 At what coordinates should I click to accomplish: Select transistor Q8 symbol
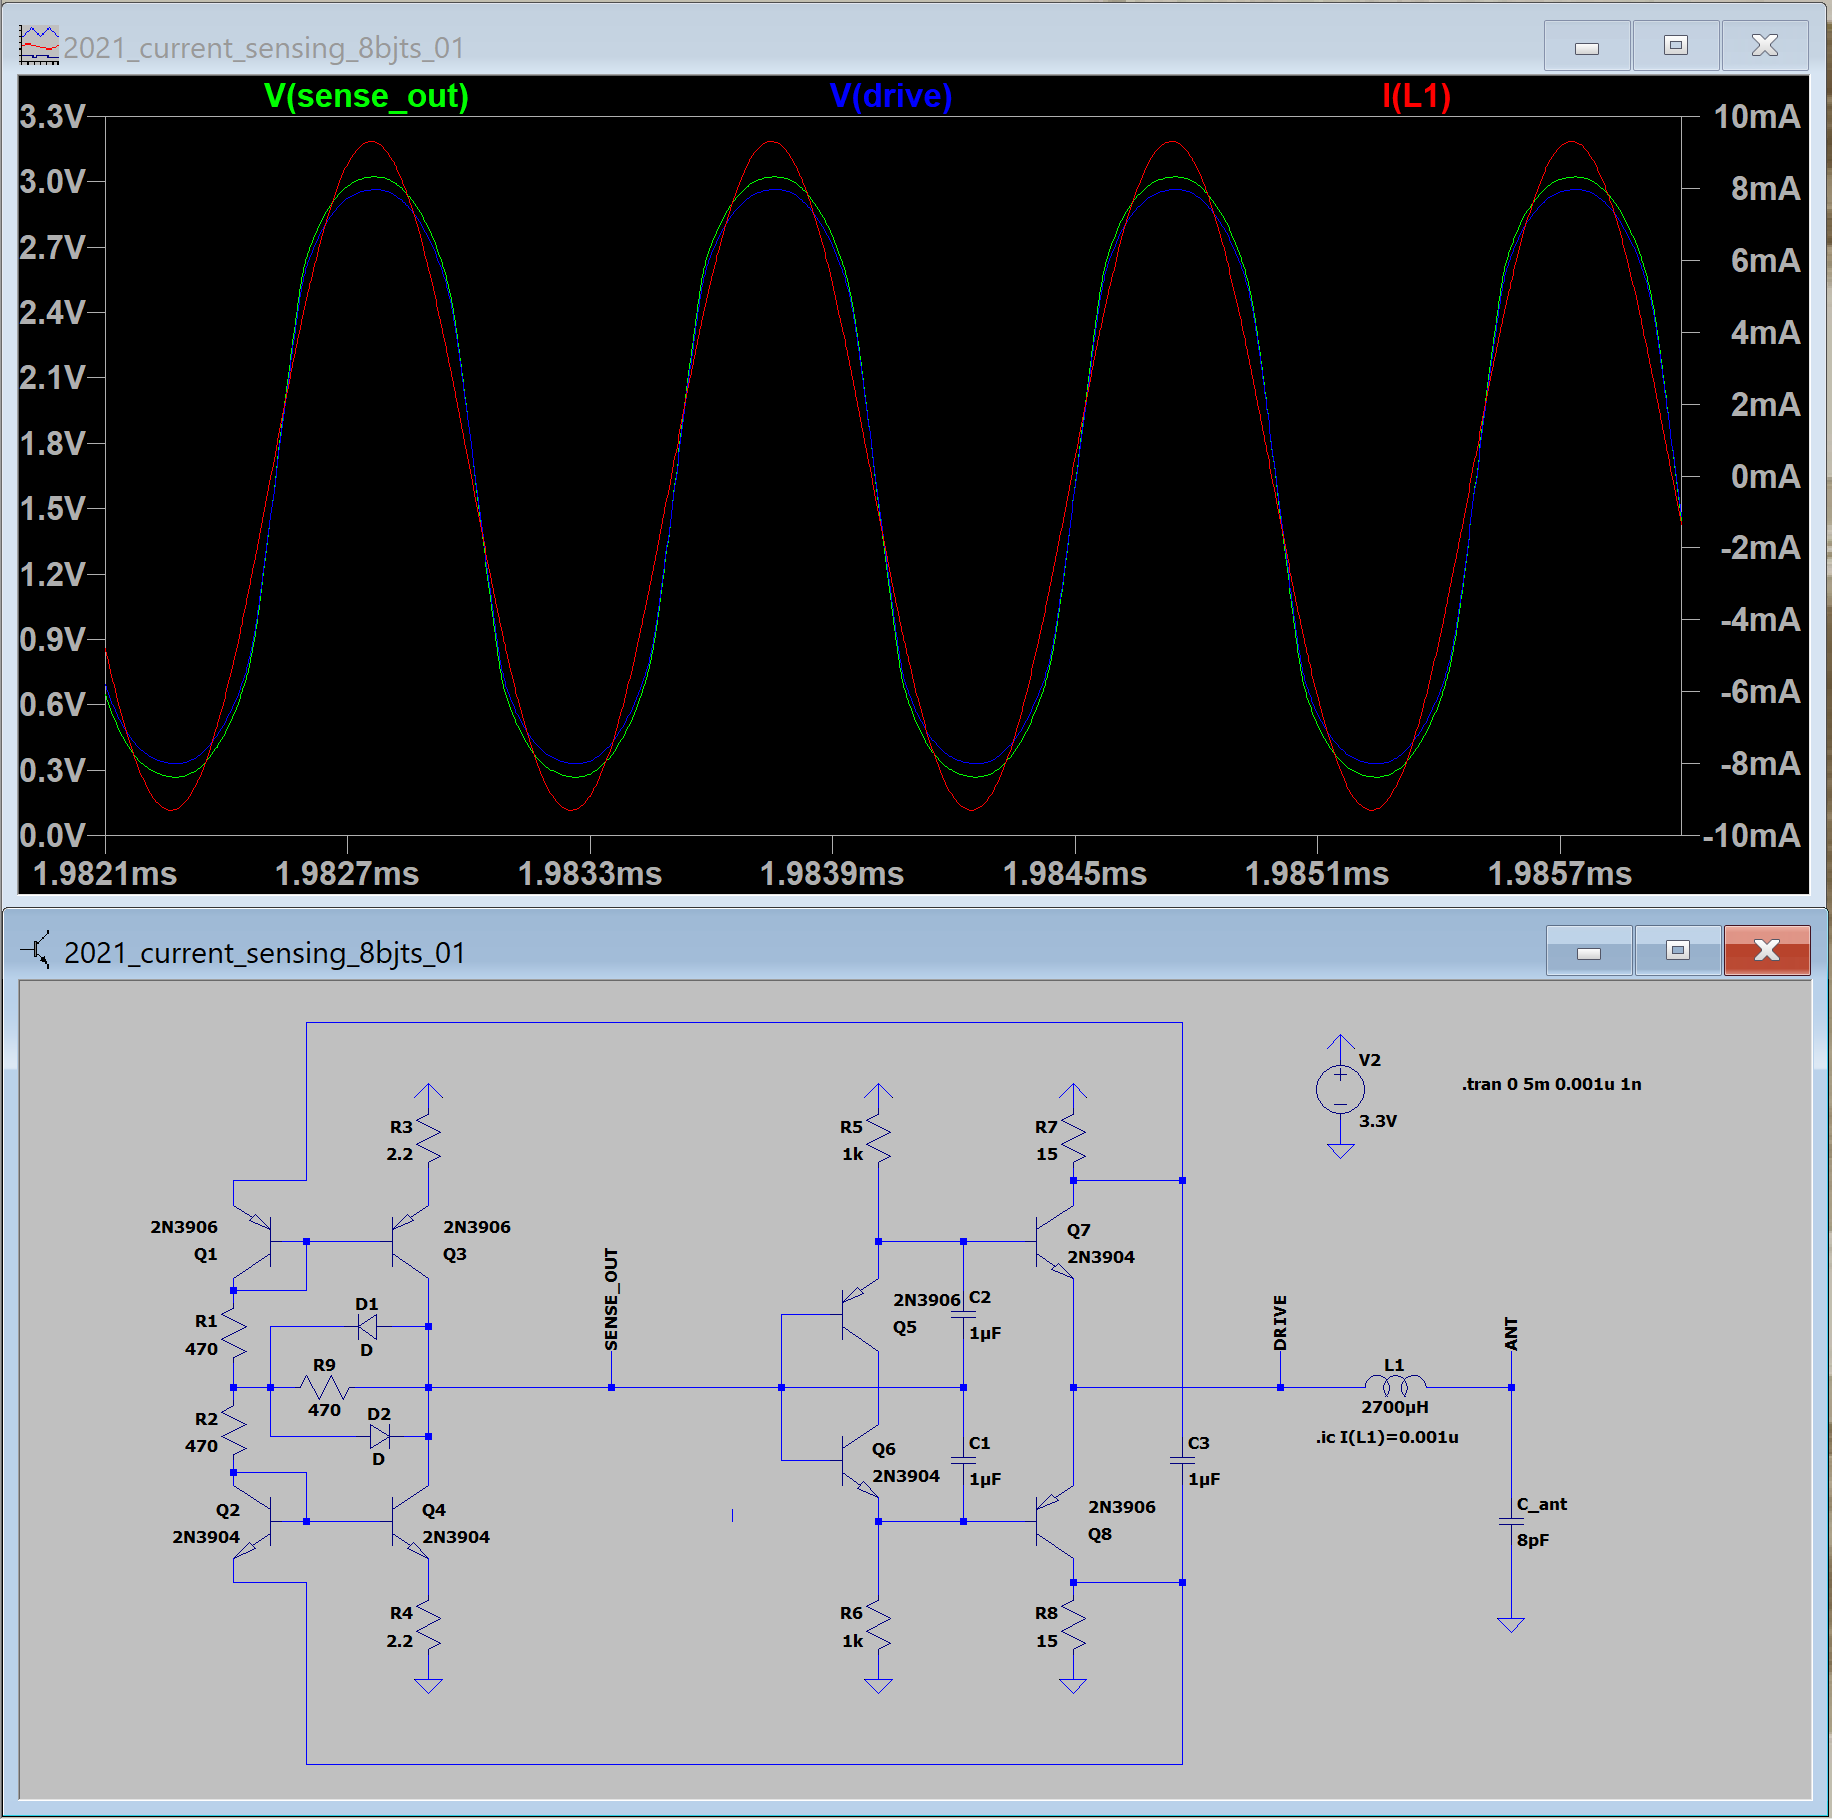(1055, 1521)
